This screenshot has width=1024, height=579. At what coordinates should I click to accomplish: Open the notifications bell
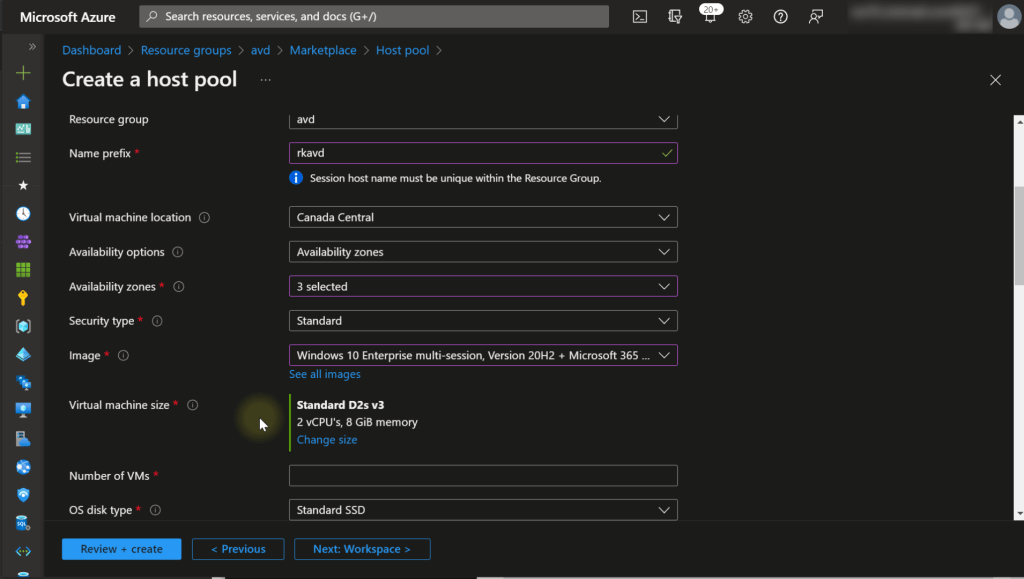[x=710, y=17]
